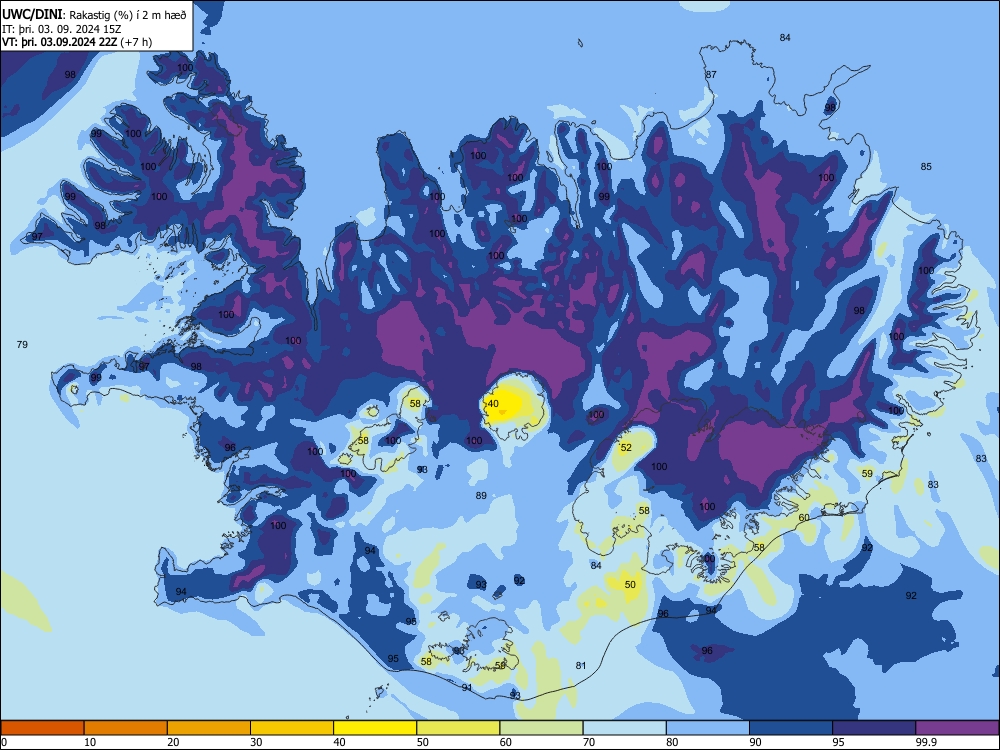Click the amber 30–40 legend swatch
This screenshot has width=1000, height=750.
tap(292, 728)
